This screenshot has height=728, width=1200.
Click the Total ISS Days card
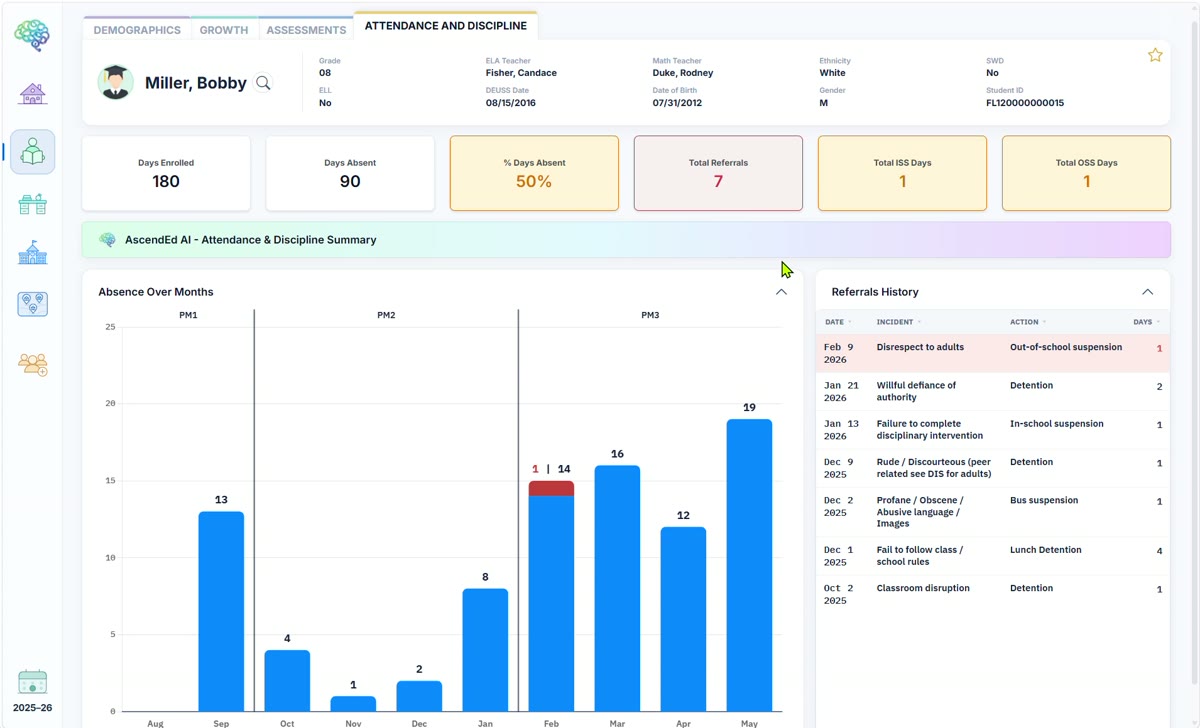(902, 173)
